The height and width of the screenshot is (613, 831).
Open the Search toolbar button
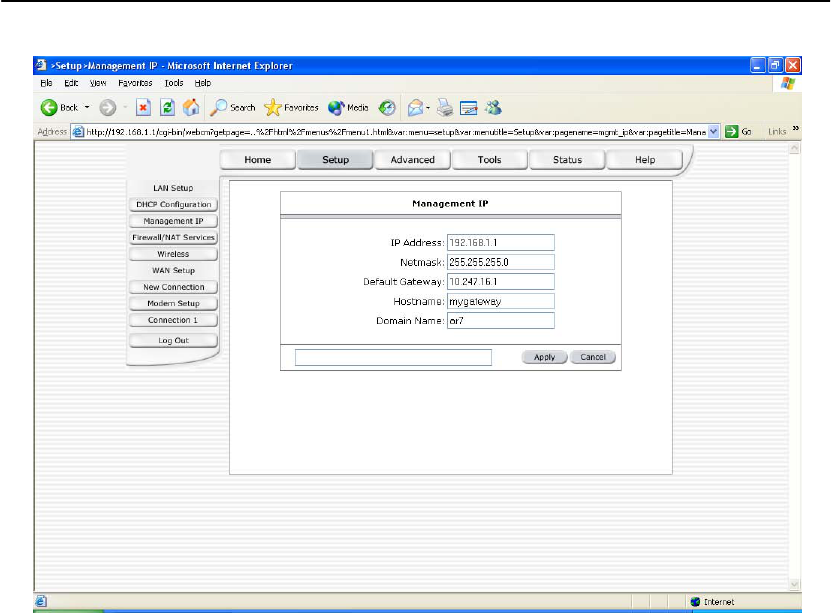click(233, 108)
